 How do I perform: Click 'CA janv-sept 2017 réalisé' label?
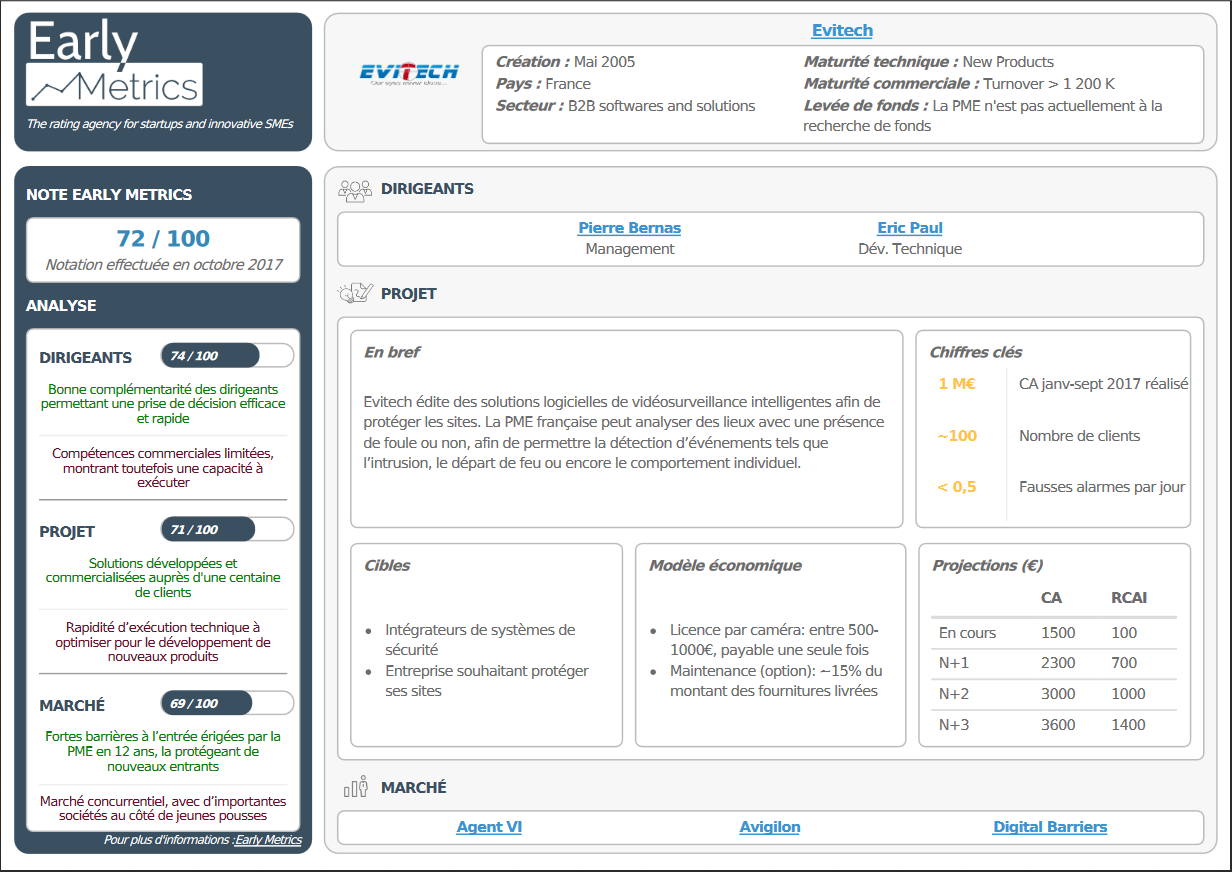tap(1104, 383)
